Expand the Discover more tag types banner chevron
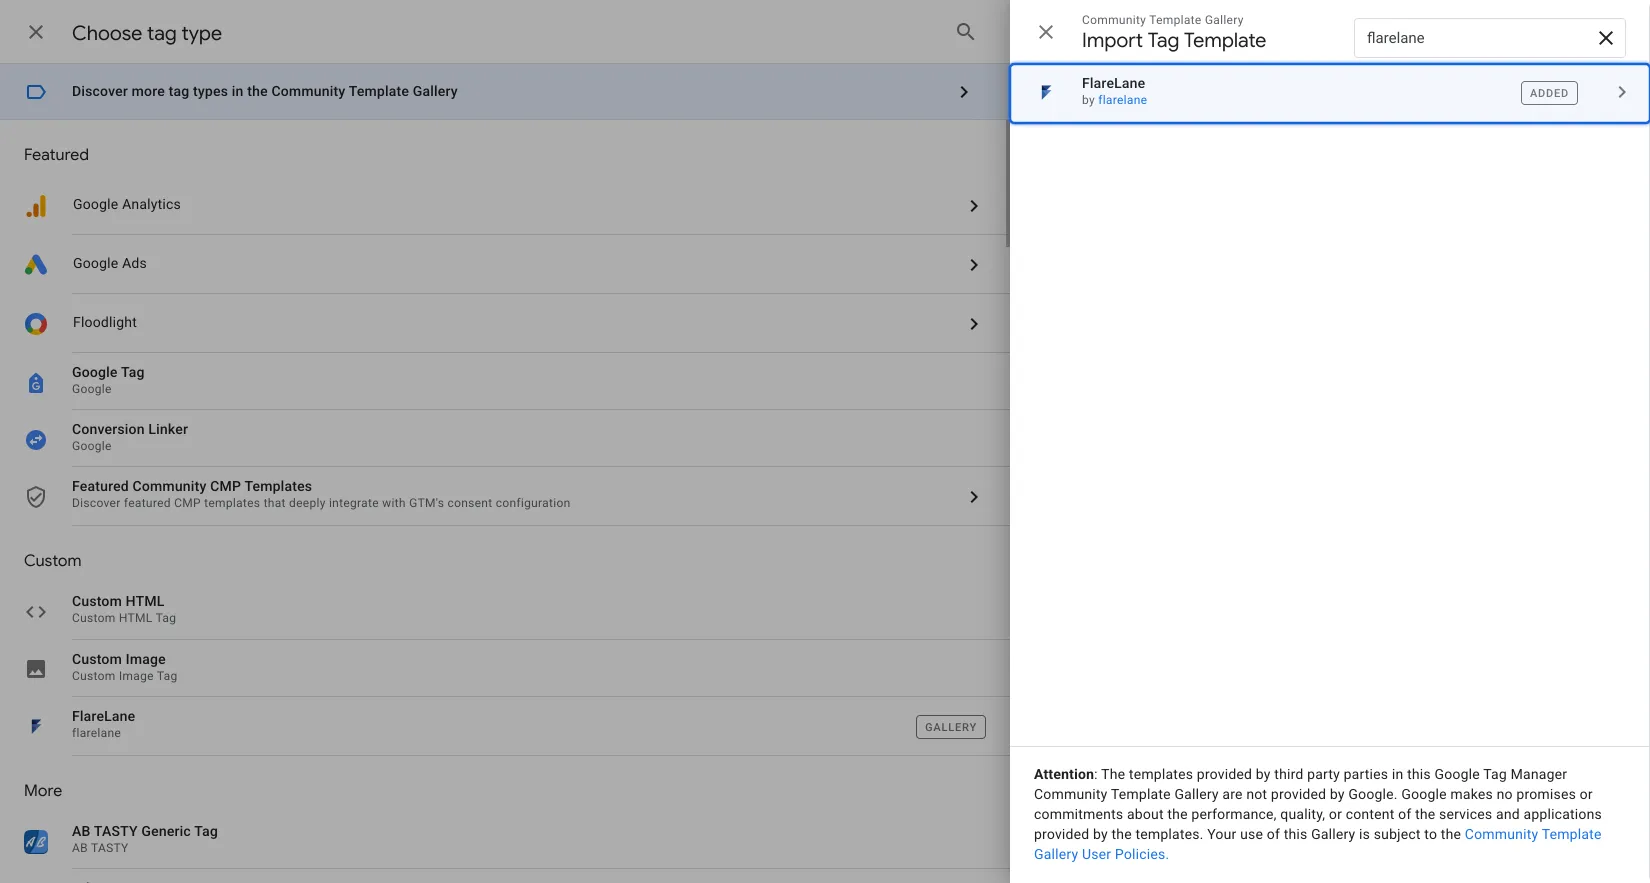Image resolution: width=1650 pixels, height=883 pixels. pyautogui.click(x=964, y=92)
